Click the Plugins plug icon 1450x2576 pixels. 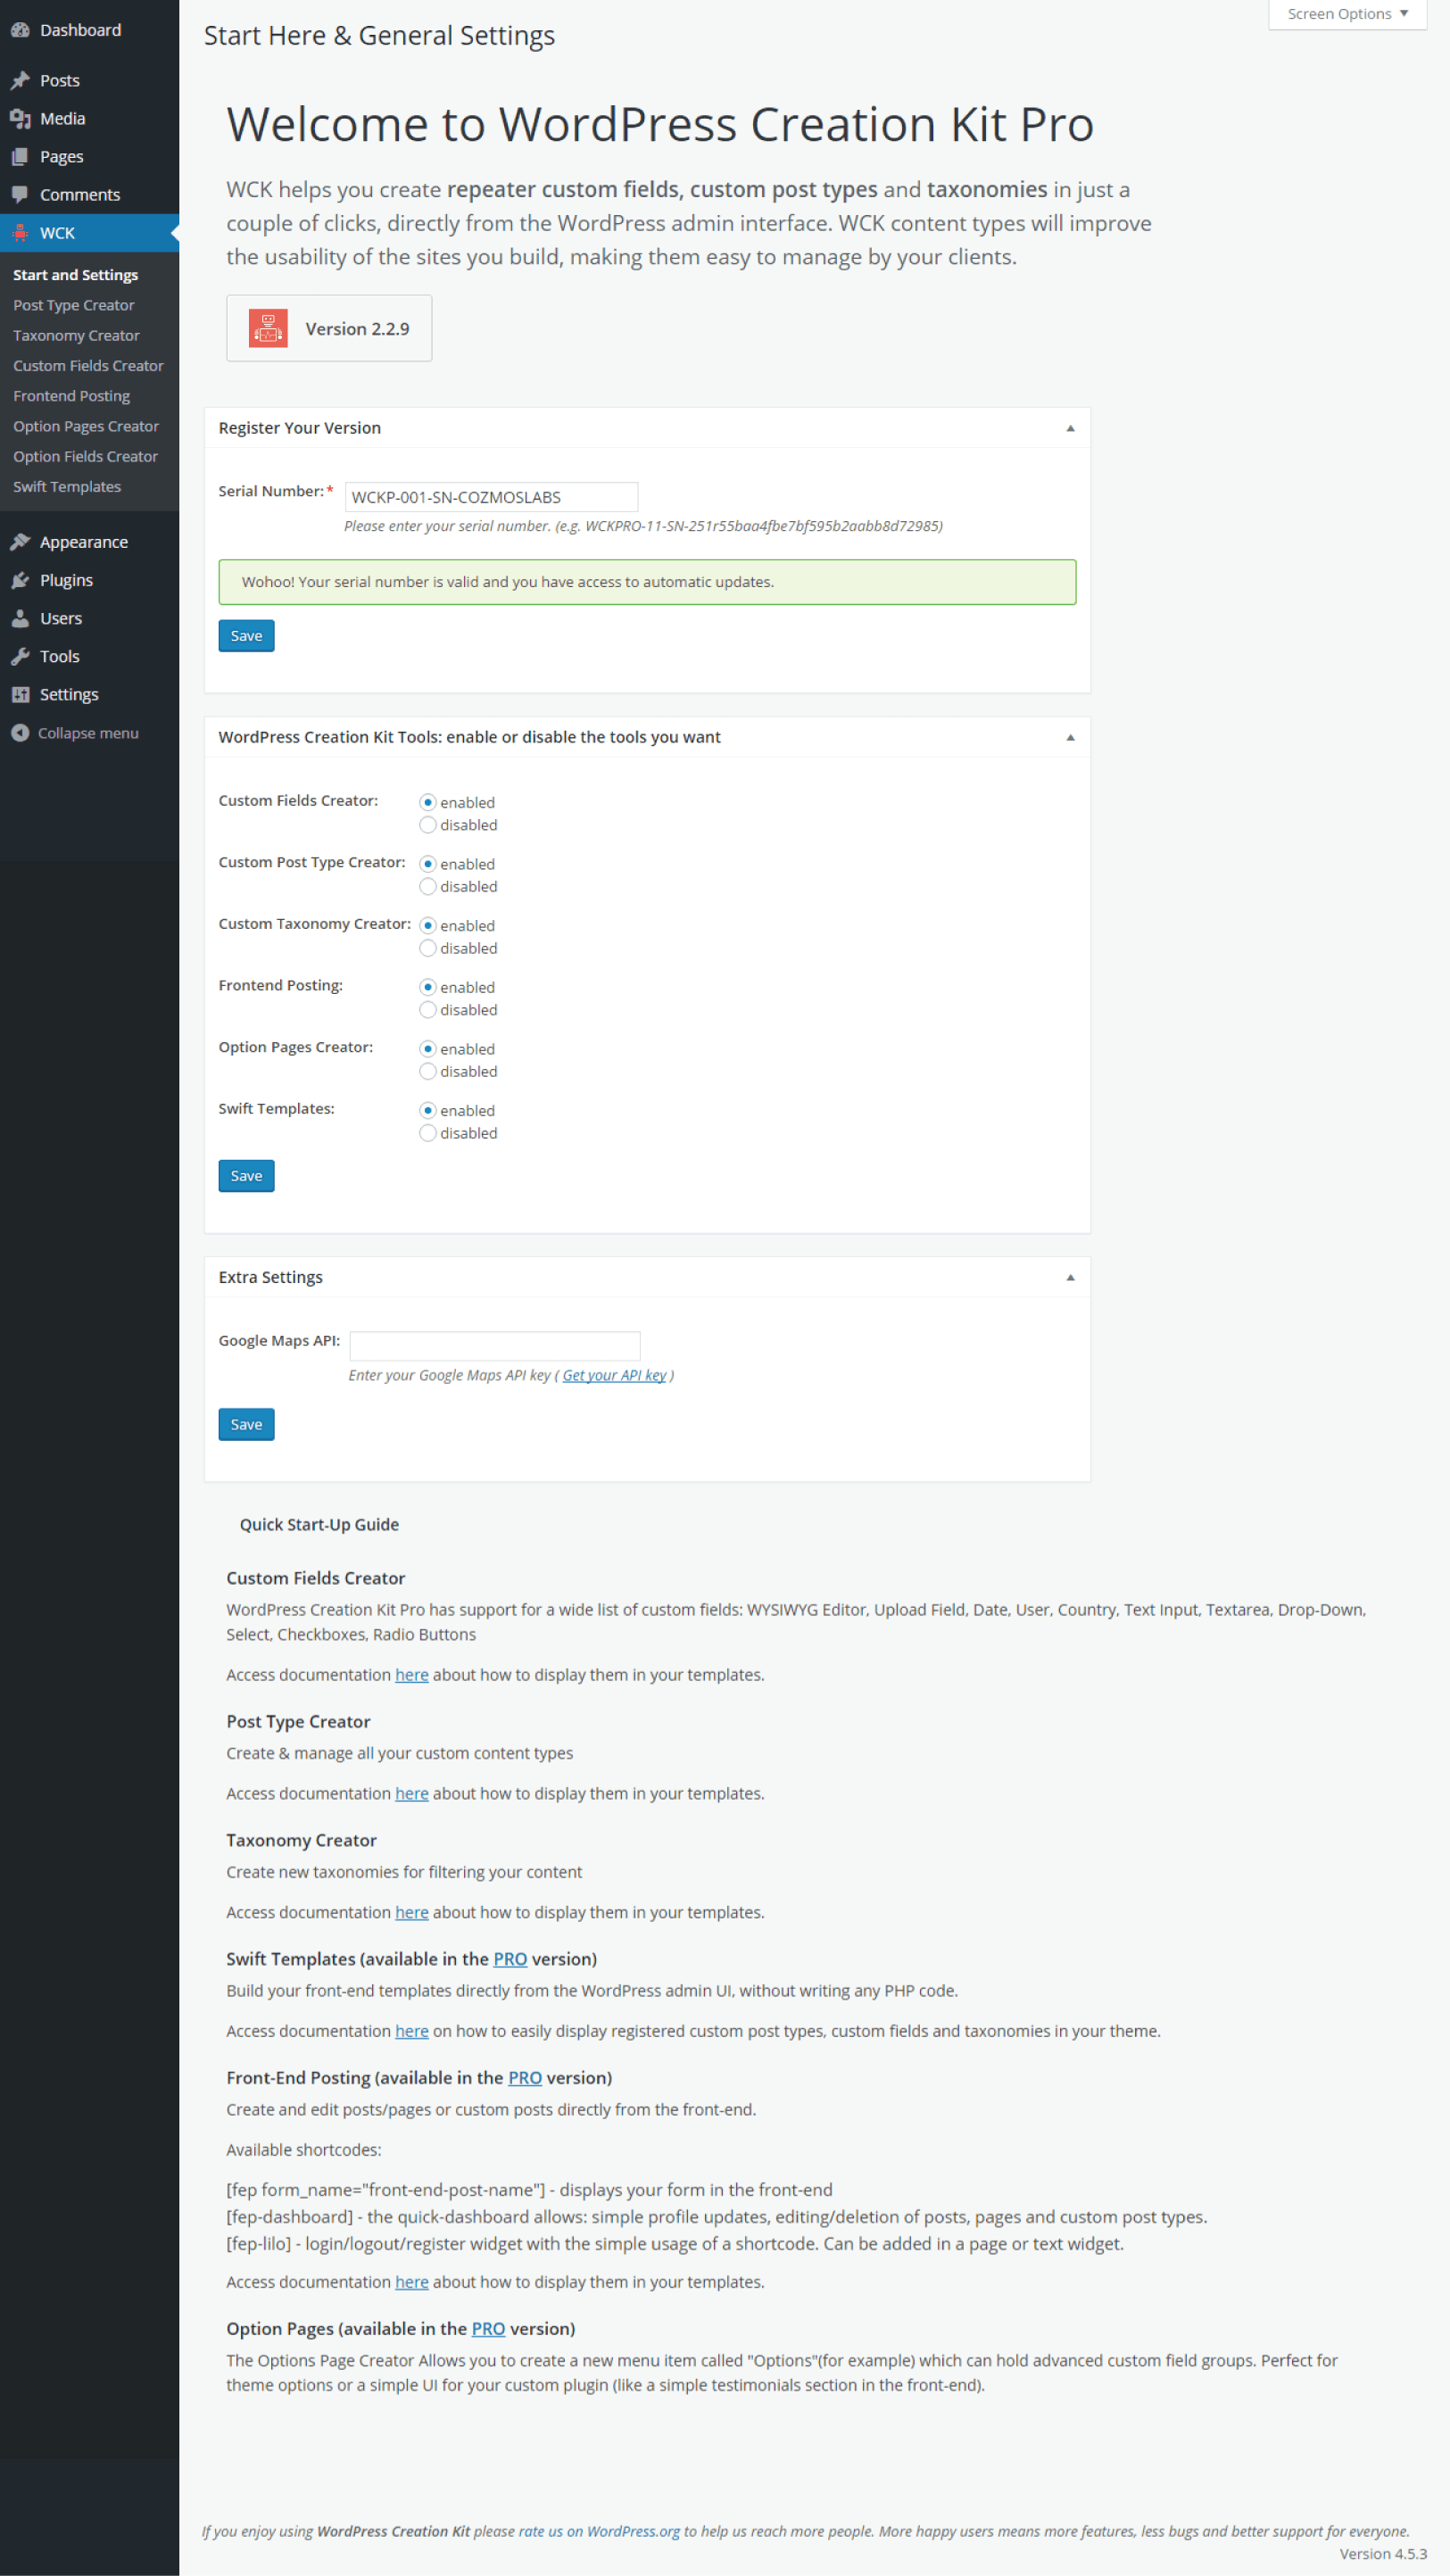coord(20,580)
